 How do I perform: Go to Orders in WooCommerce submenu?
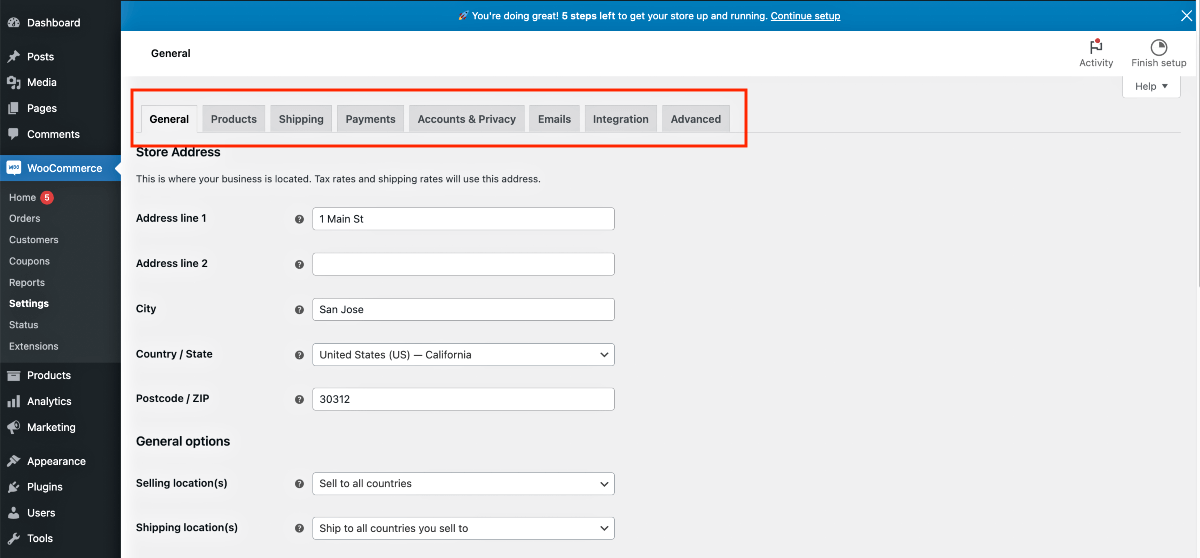25,219
